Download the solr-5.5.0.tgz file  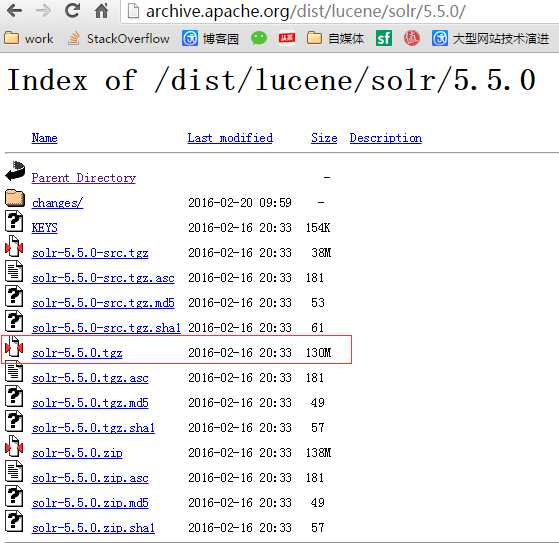[x=77, y=353]
